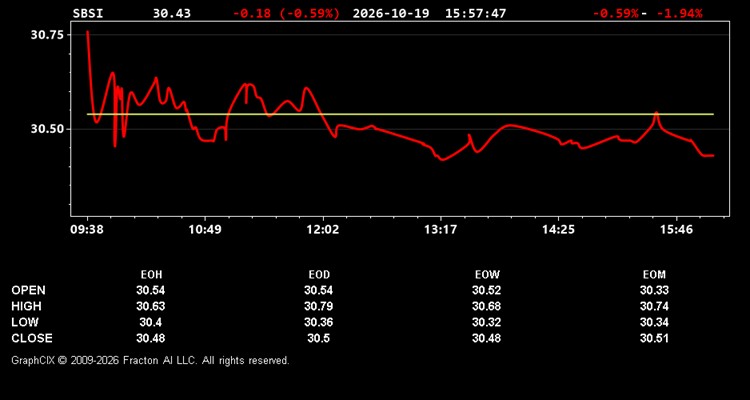This screenshot has width=750, height=400.
Task: Click the EOH column header
Action: click(x=151, y=275)
